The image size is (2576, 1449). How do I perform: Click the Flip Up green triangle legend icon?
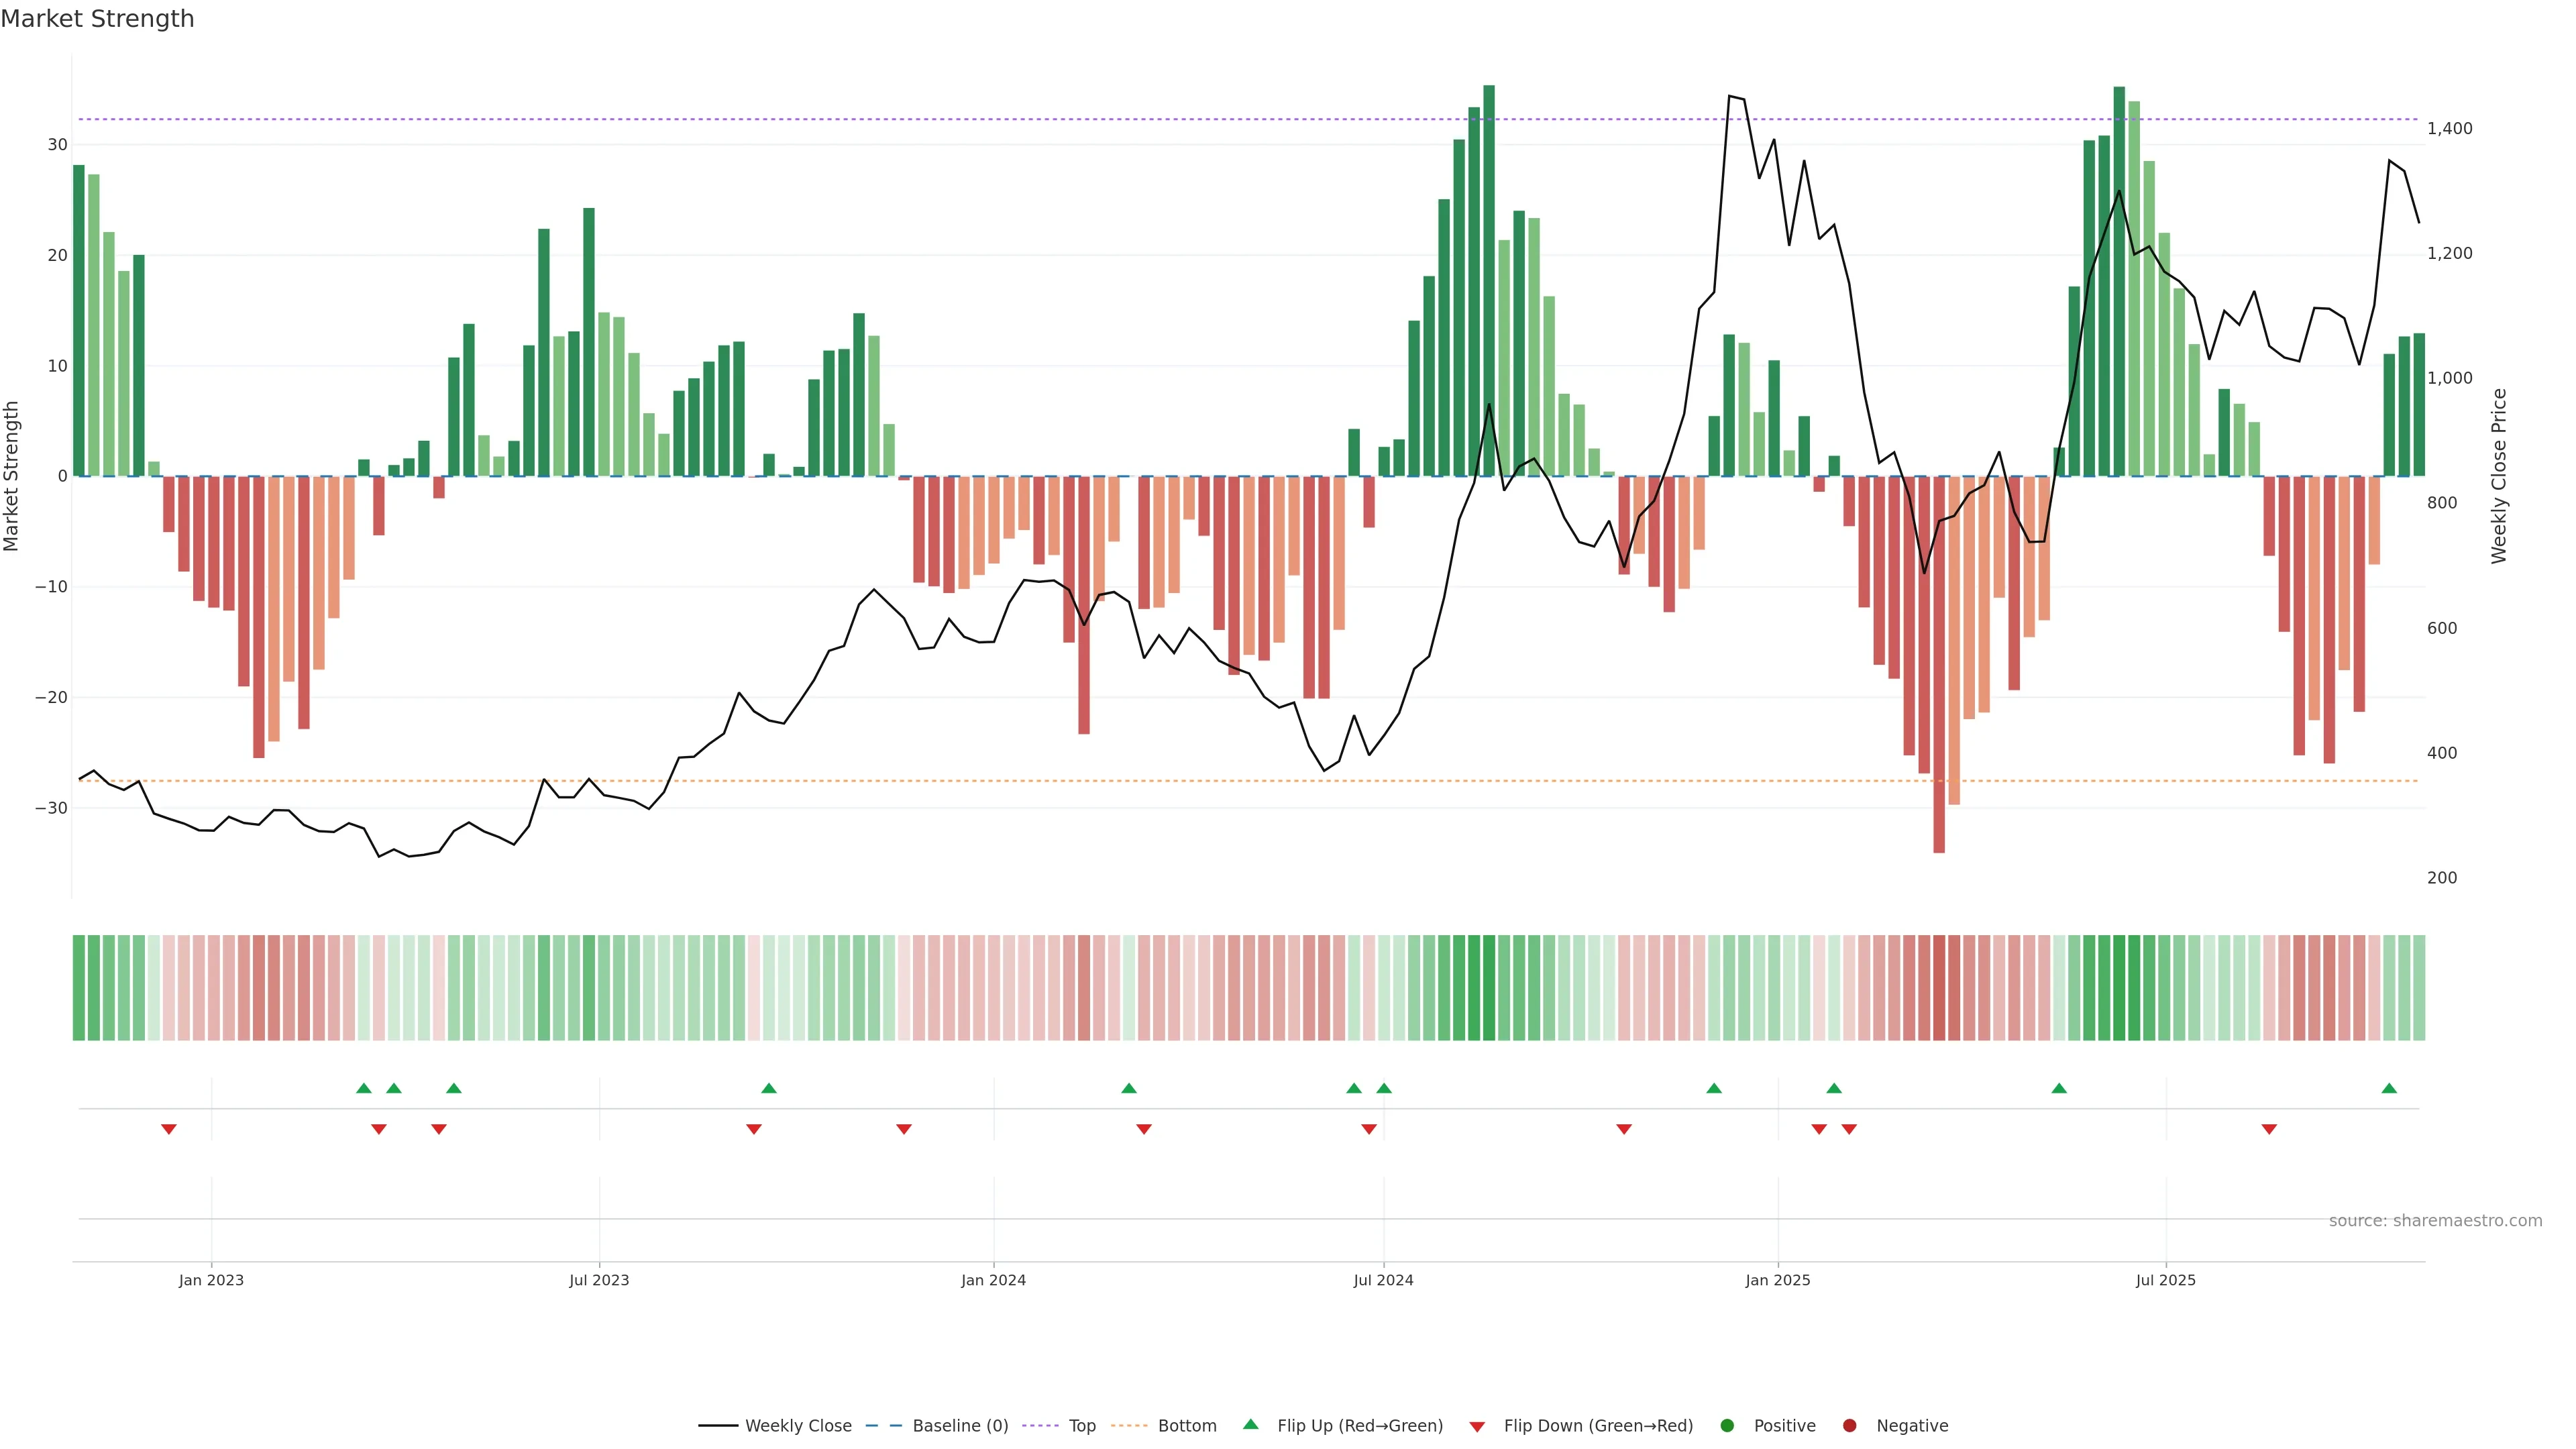[1250, 1424]
